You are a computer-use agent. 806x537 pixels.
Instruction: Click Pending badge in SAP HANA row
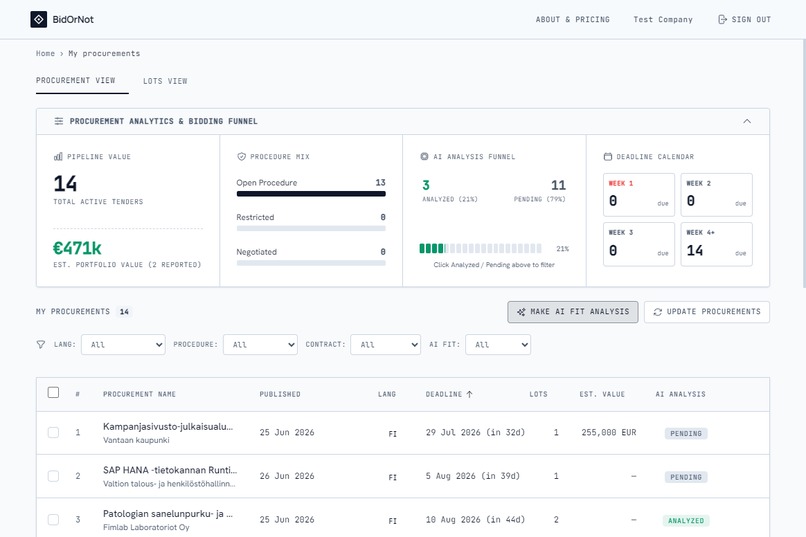tap(686, 477)
